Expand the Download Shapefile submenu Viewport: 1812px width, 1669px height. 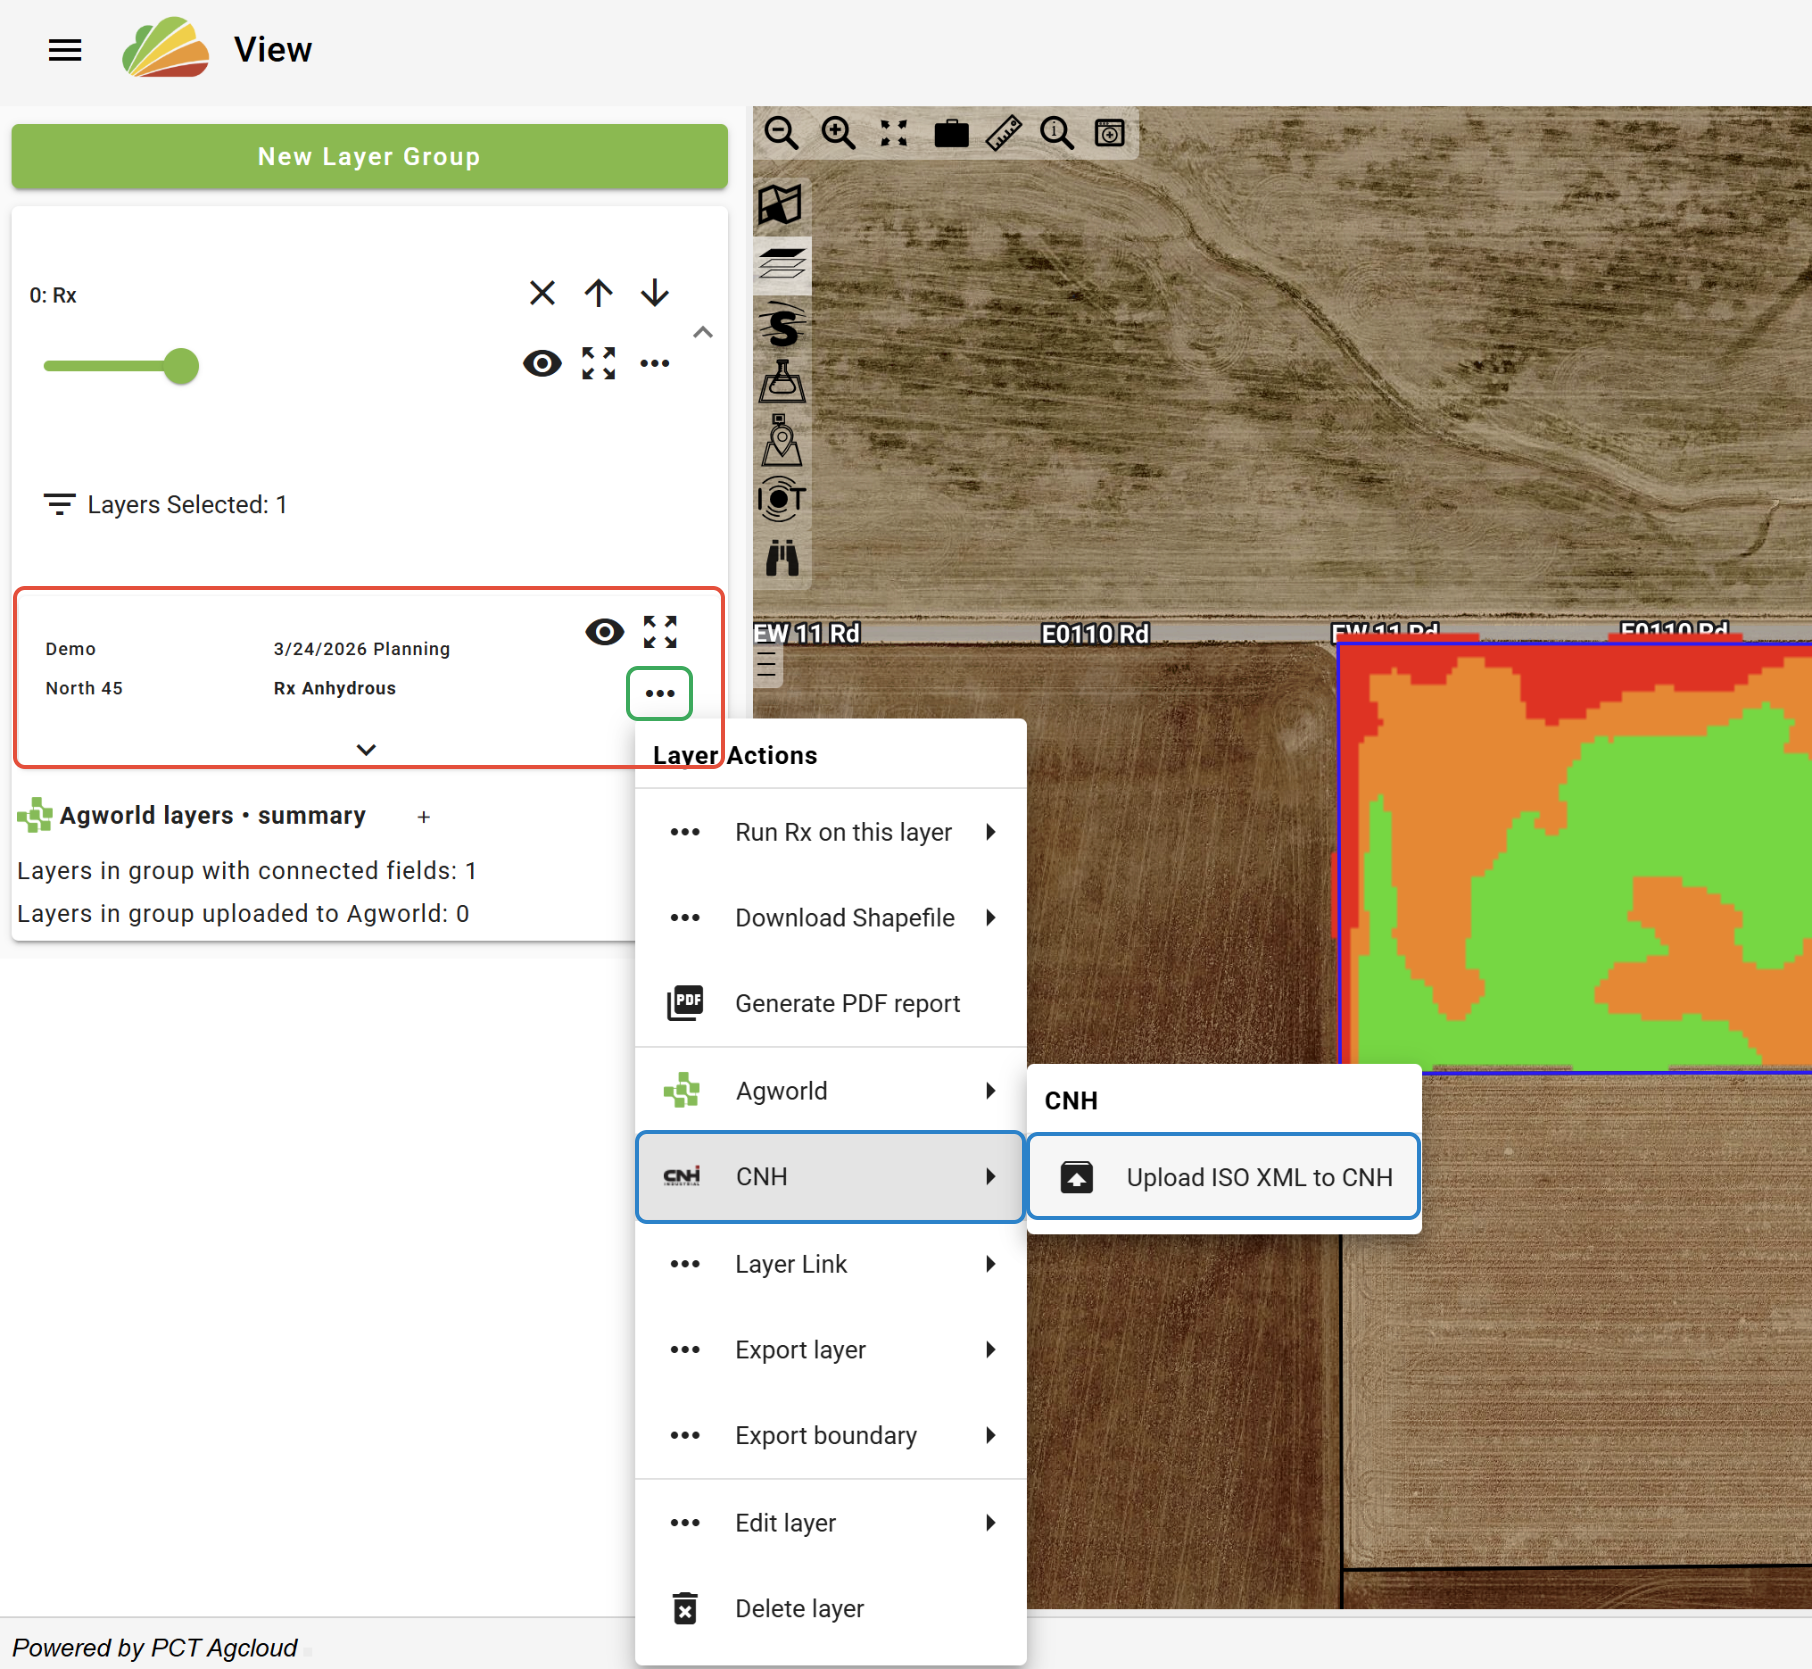click(830, 918)
